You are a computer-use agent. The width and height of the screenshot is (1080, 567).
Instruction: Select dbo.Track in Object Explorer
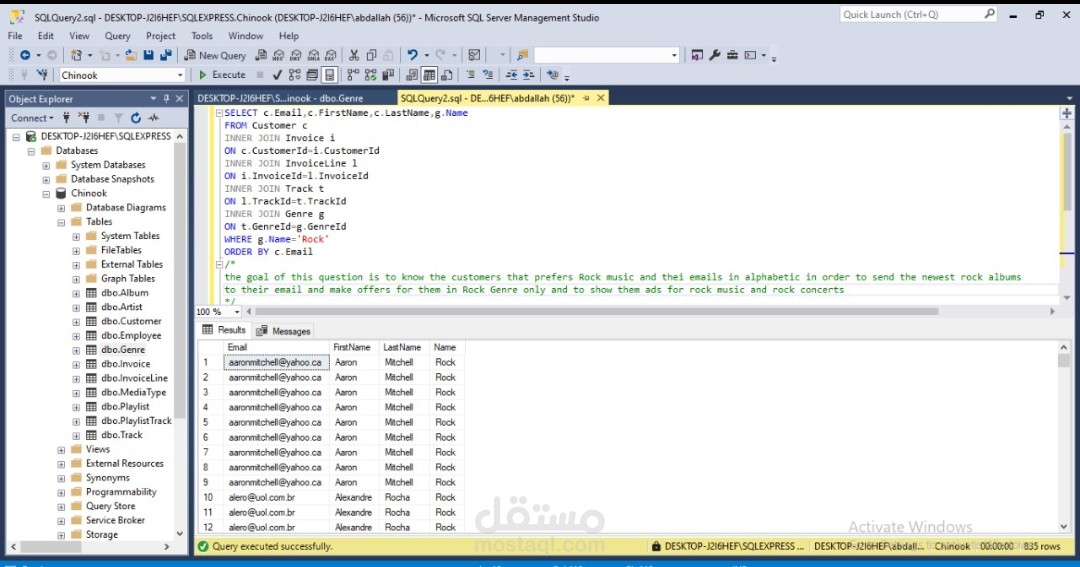click(x=122, y=435)
